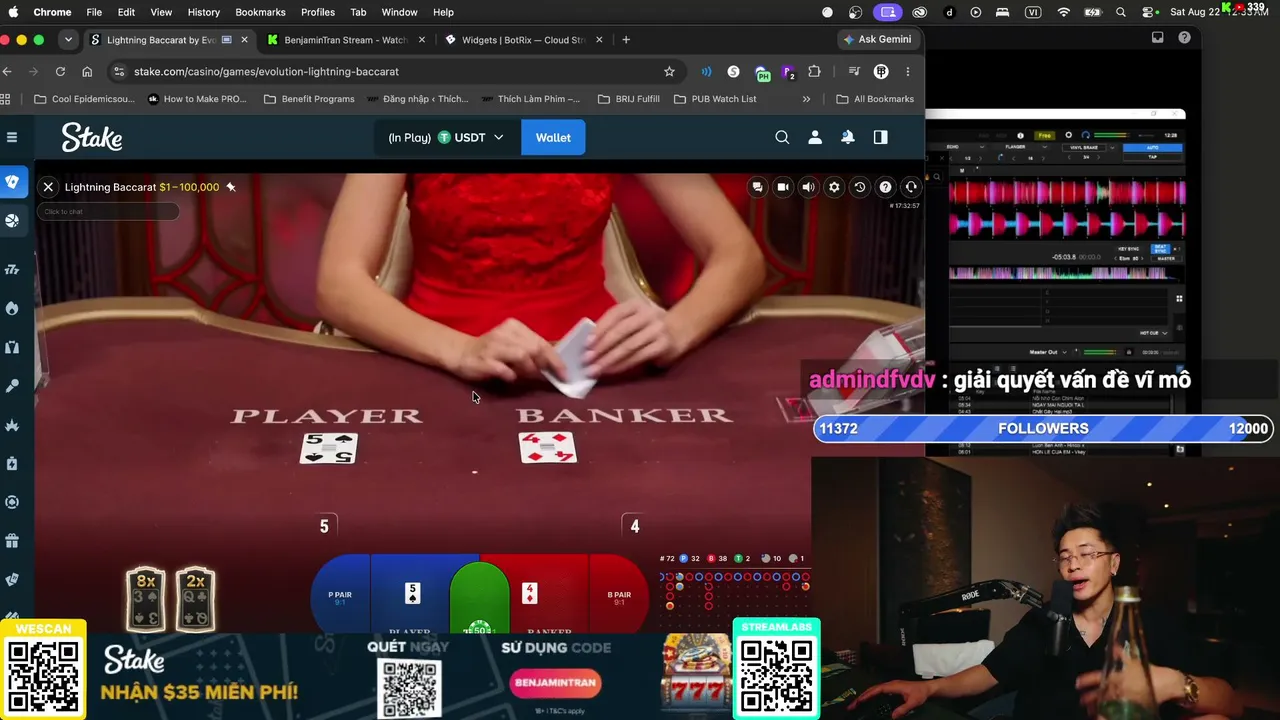Close the Lightning Baccarat game
The width and height of the screenshot is (1280, 720).
48,187
